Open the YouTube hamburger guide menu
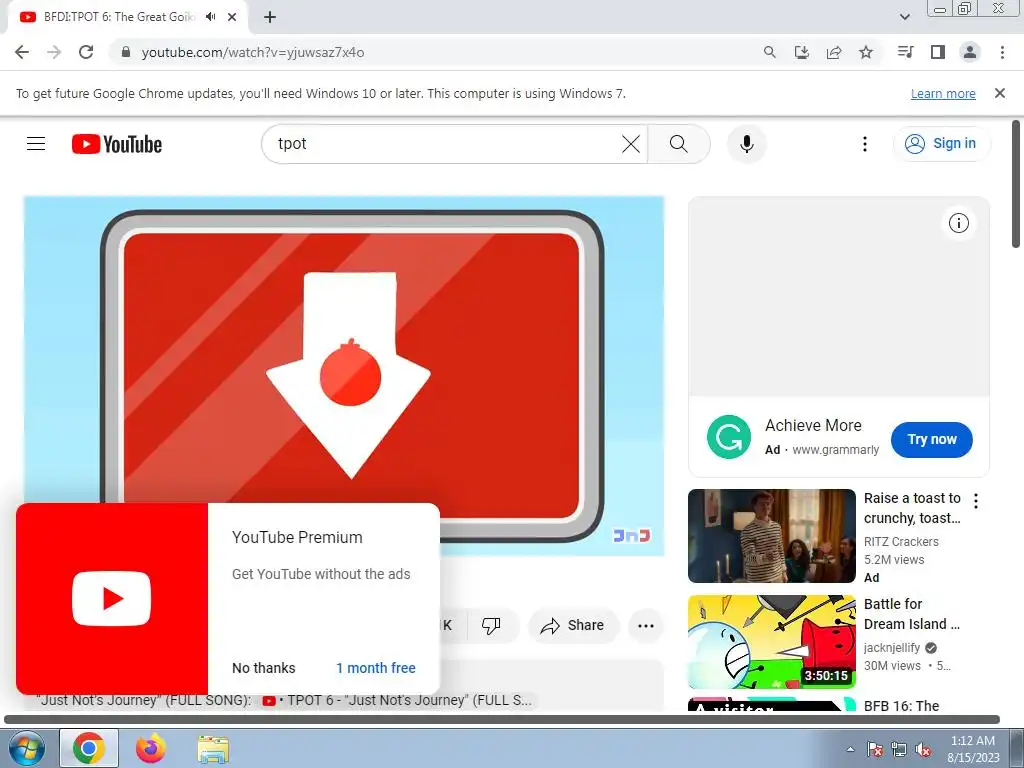This screenshot has height=768, width=1024. pyautogui.click(x=36, y=144)
